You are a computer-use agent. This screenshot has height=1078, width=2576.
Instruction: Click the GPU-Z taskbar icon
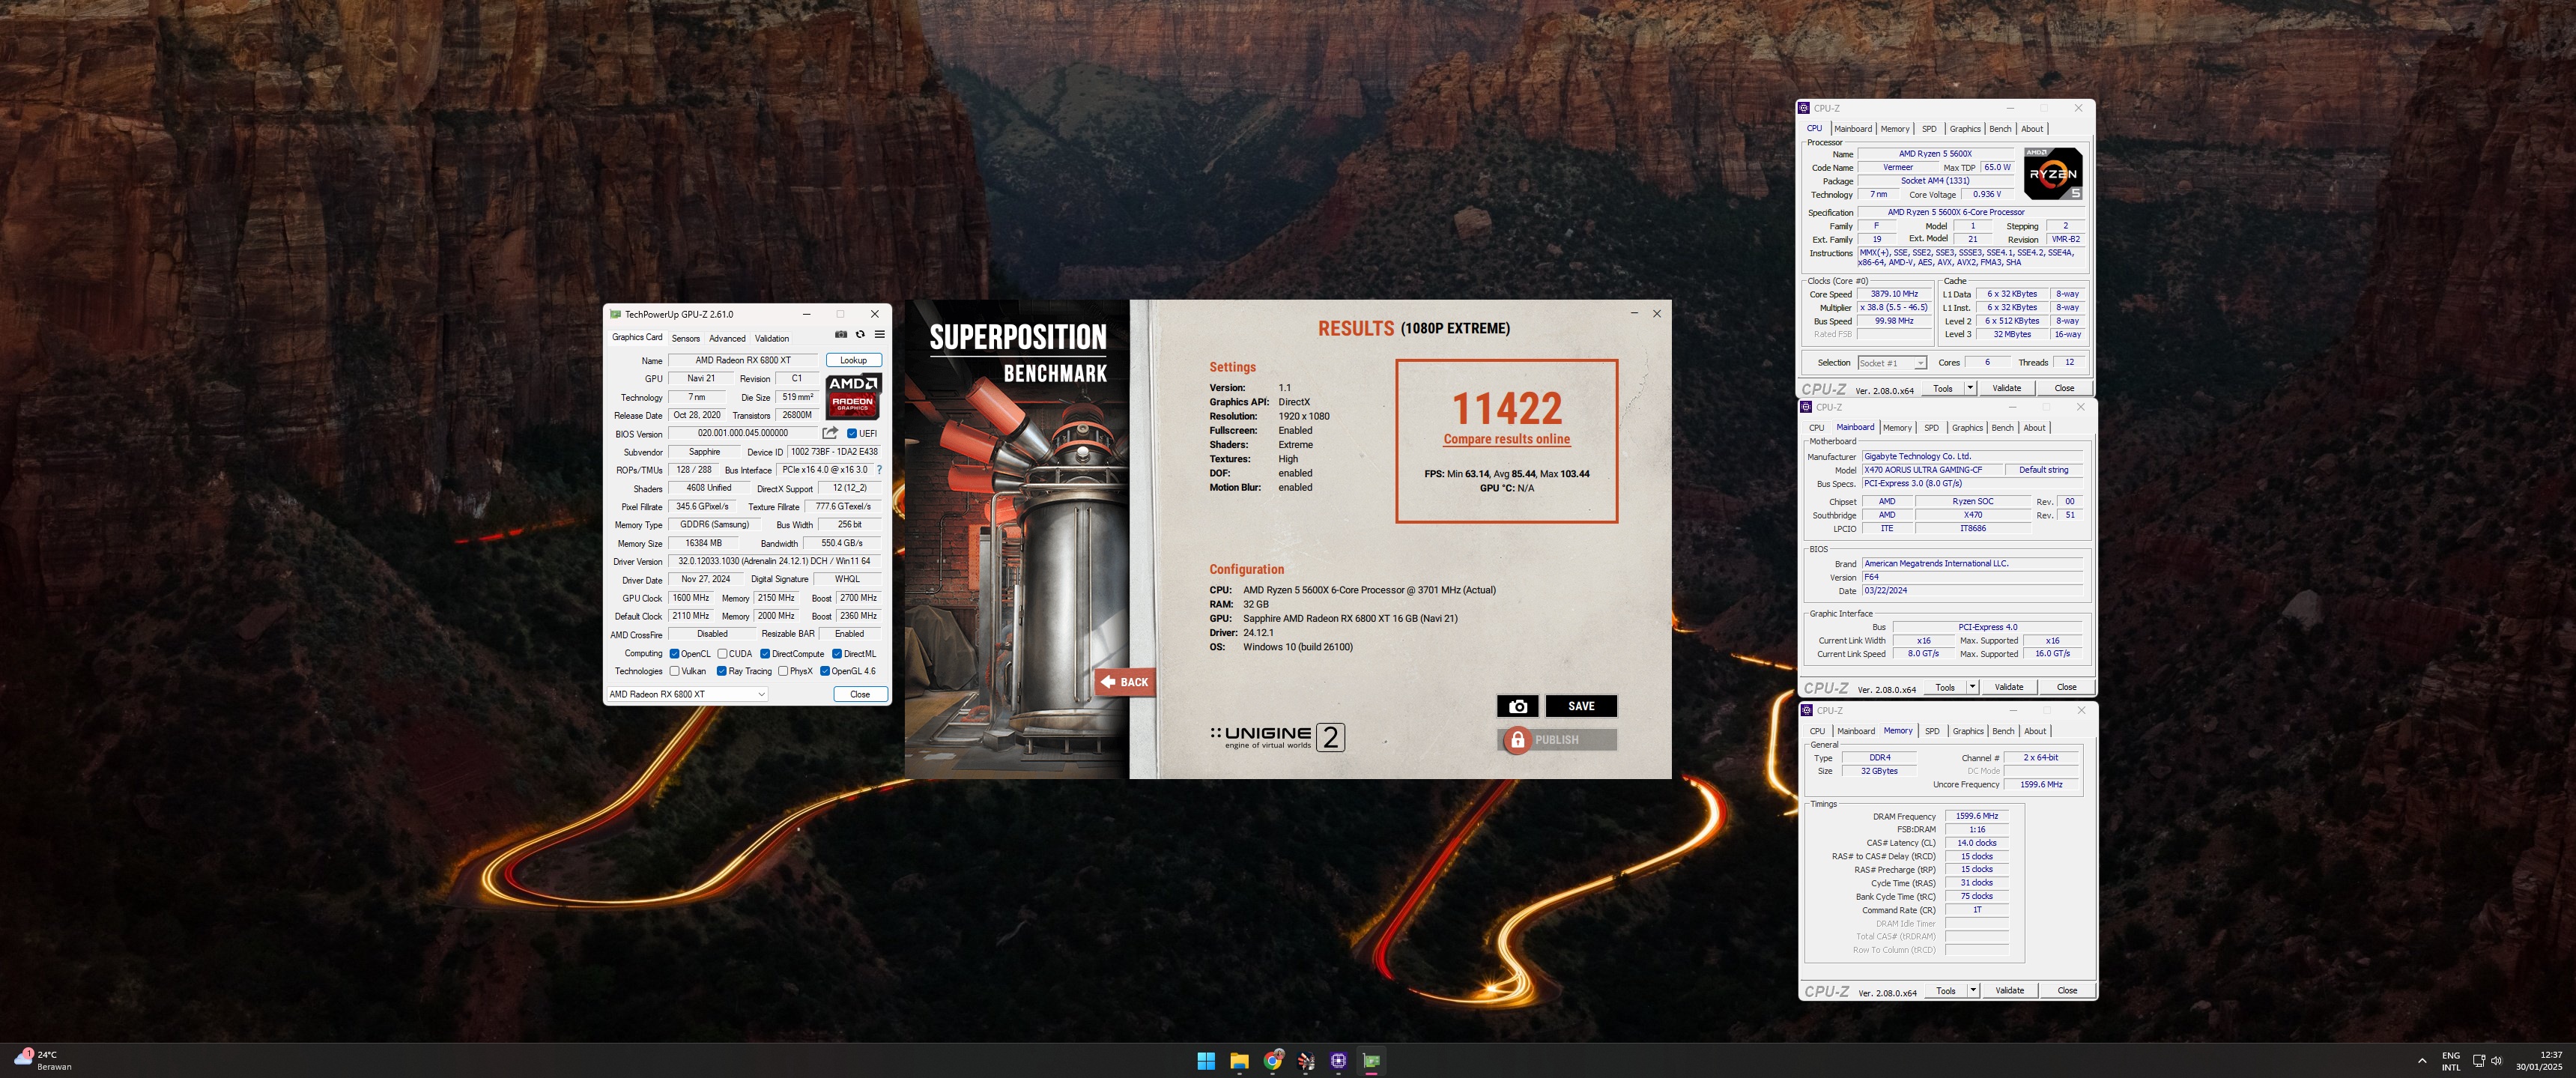pos(1371,1061)
